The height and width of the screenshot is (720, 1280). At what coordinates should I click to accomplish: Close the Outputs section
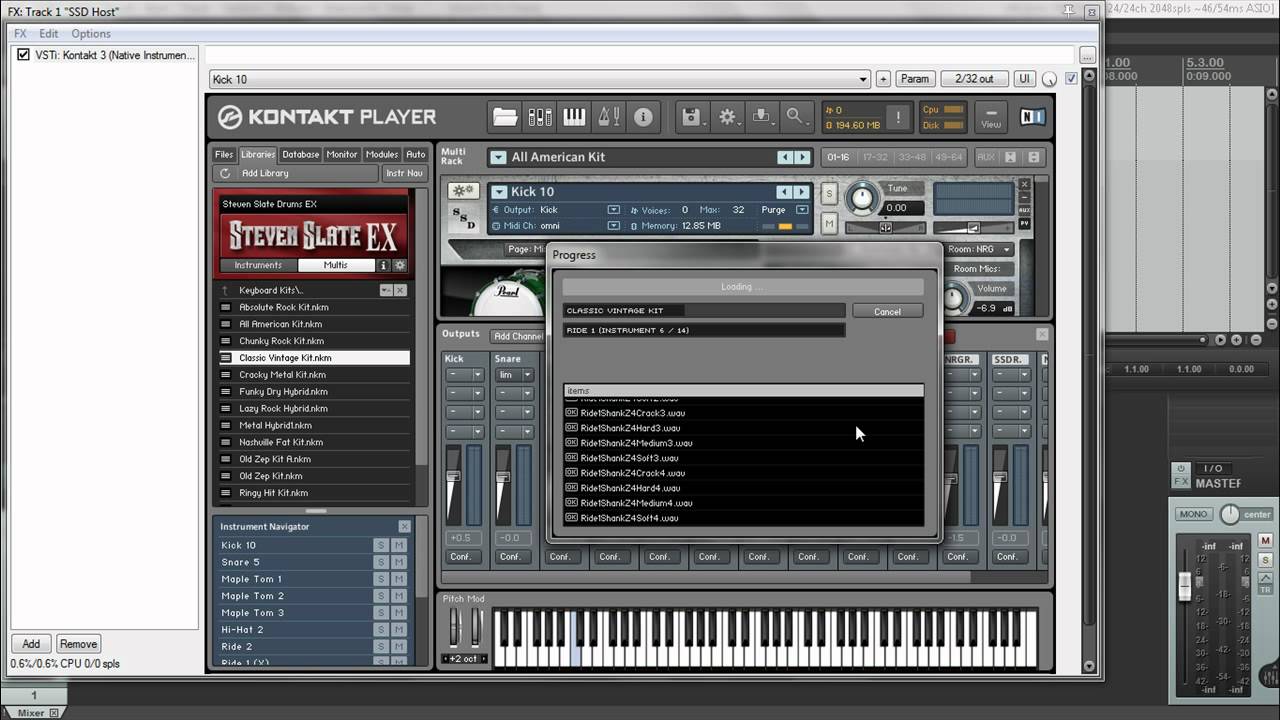(x=1042, y=334)
